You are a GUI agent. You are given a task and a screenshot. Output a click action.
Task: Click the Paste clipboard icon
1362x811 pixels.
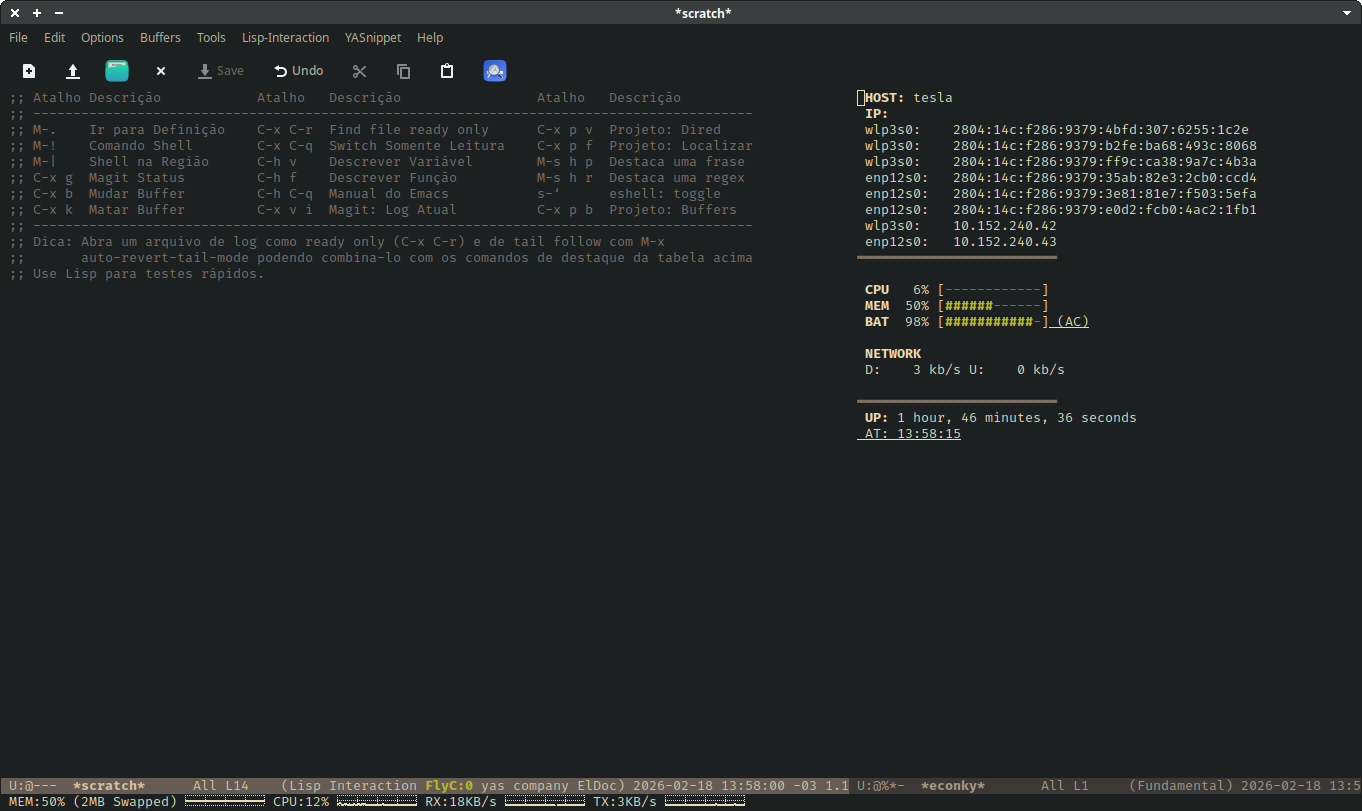[x=447, y=71]
